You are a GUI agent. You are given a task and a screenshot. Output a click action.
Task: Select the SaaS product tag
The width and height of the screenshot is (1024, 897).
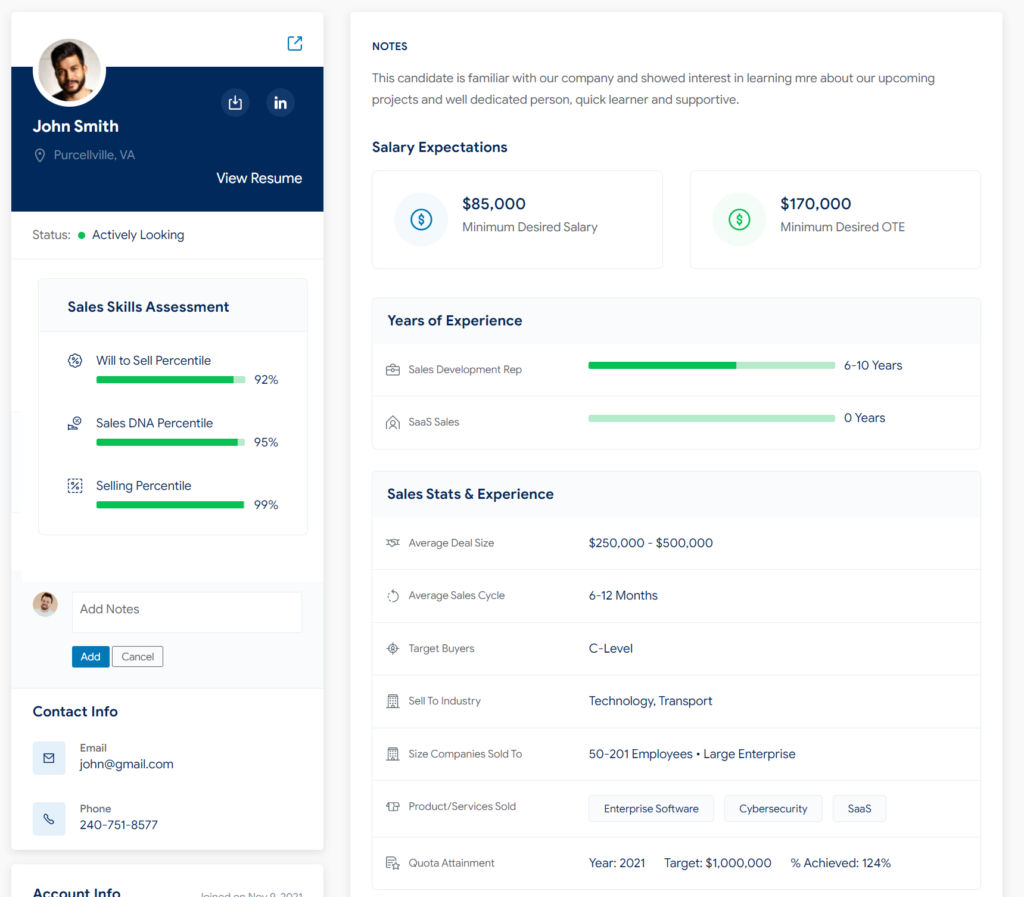(859, 809)
